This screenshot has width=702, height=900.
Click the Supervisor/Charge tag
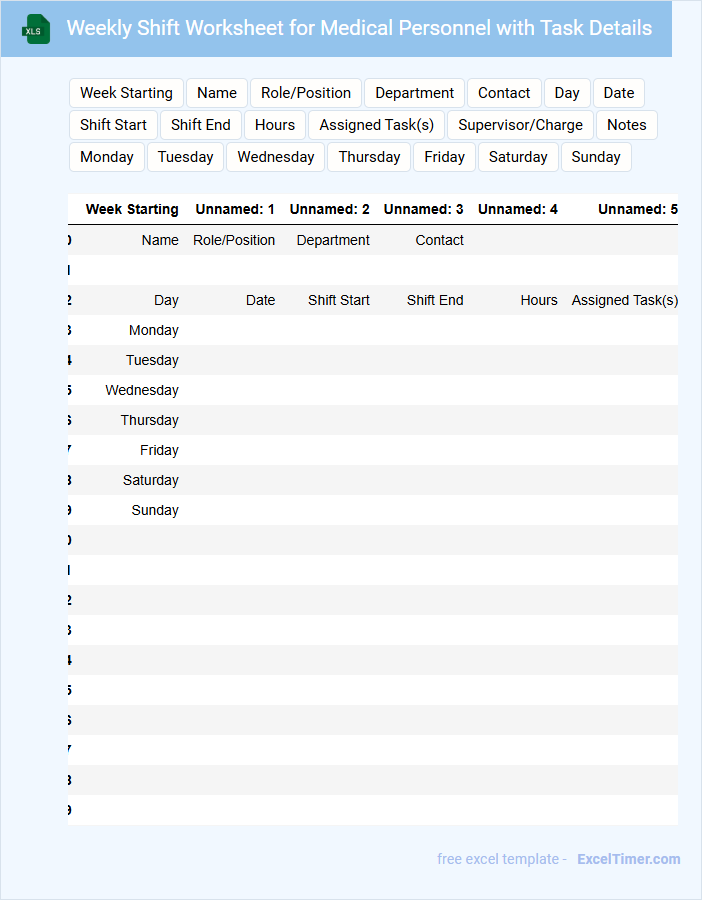(521, 125)
